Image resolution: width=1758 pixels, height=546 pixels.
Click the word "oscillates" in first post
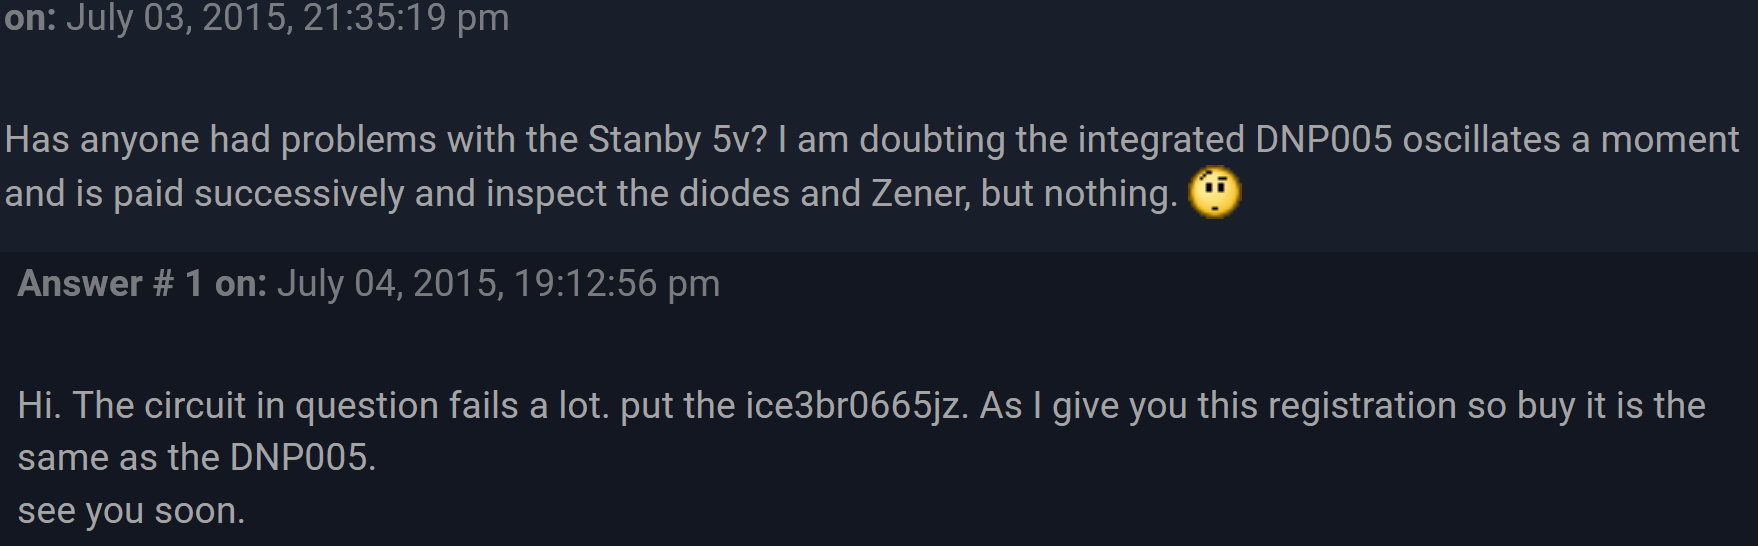[1481, 140]
